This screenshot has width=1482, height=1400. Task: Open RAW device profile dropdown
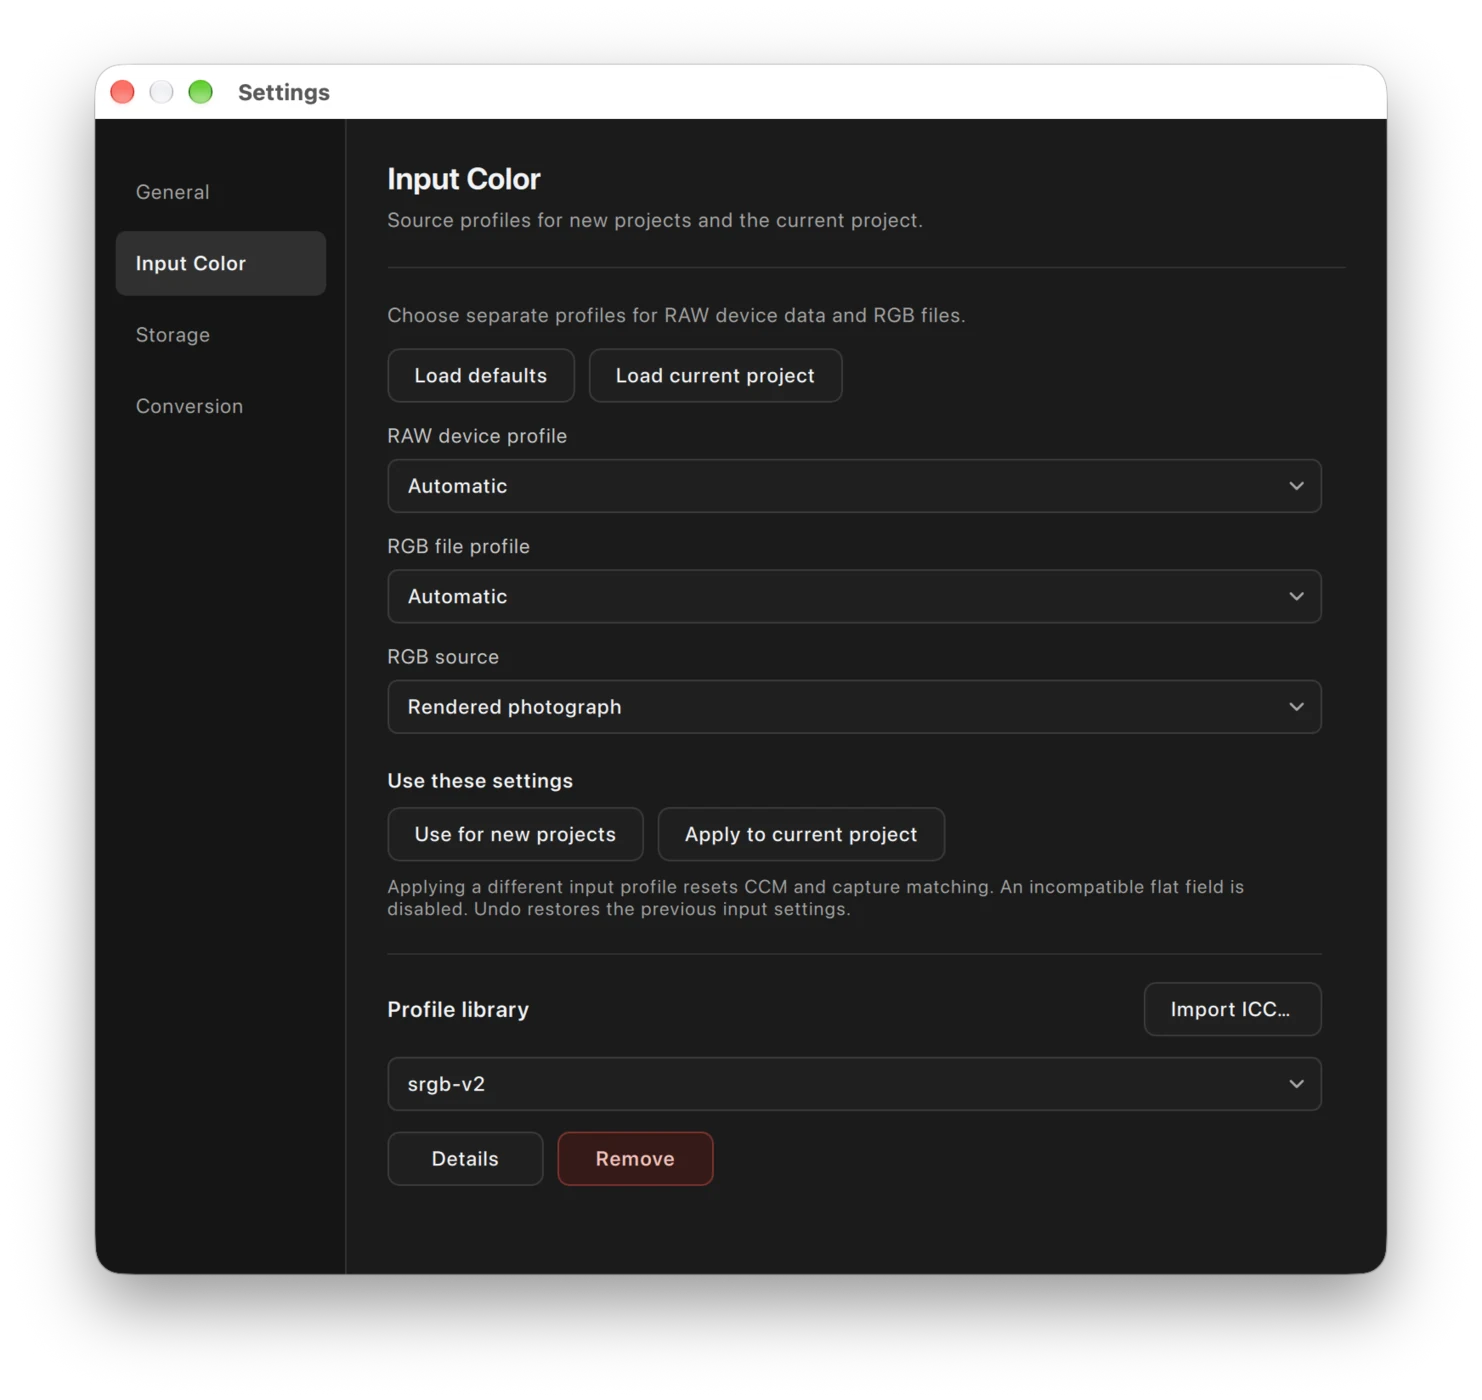coord(854,486)
